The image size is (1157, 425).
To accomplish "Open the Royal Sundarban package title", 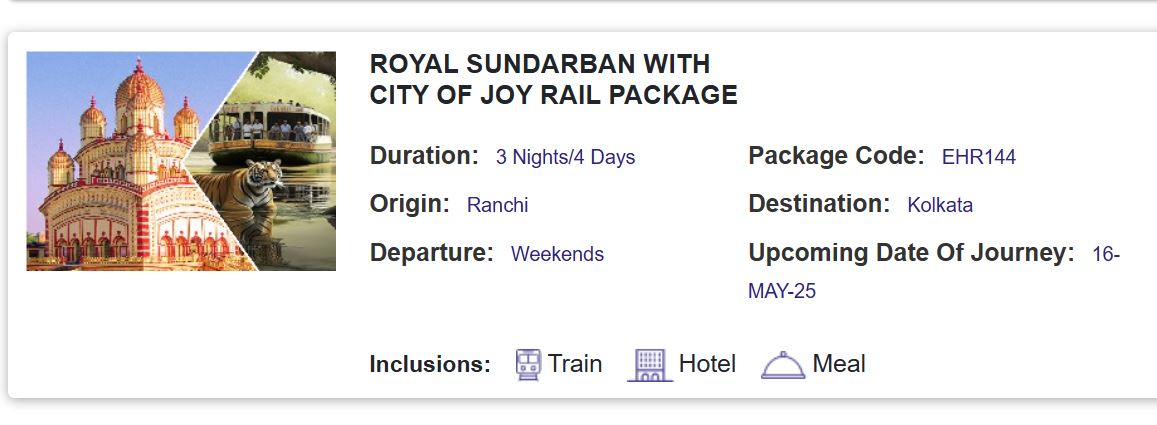I will pyautogui.click(x=553, y=80).
